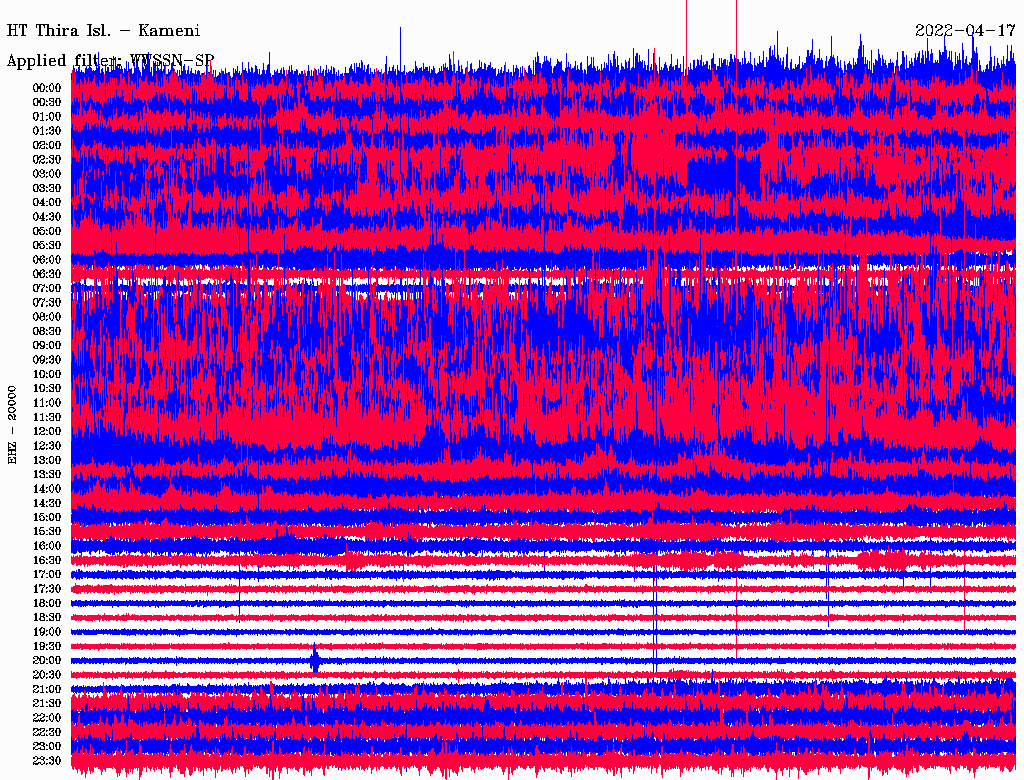Click the 18:30 time row label

coord(47,618)
